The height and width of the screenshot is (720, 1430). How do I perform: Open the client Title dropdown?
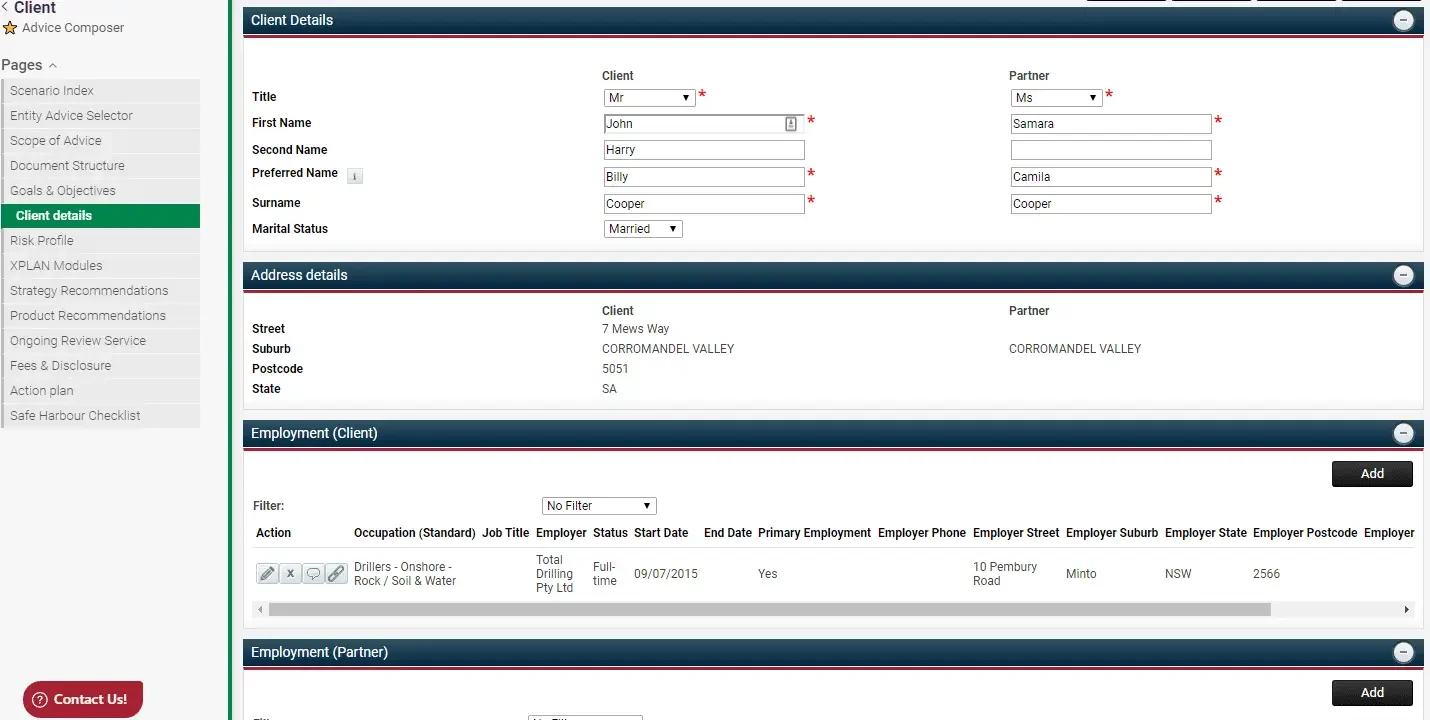tap(650, 98)
